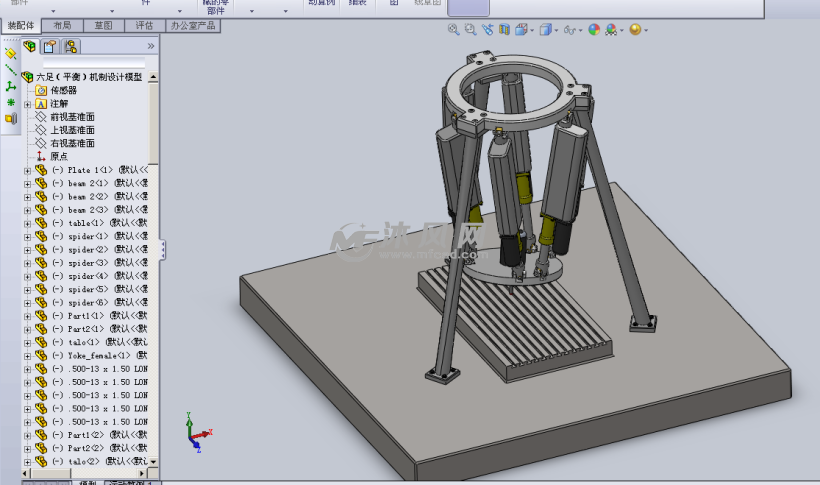This screenshot has height=485, width=820.
Task: Open the 评估 tab
Action: (x=144, y=25)
